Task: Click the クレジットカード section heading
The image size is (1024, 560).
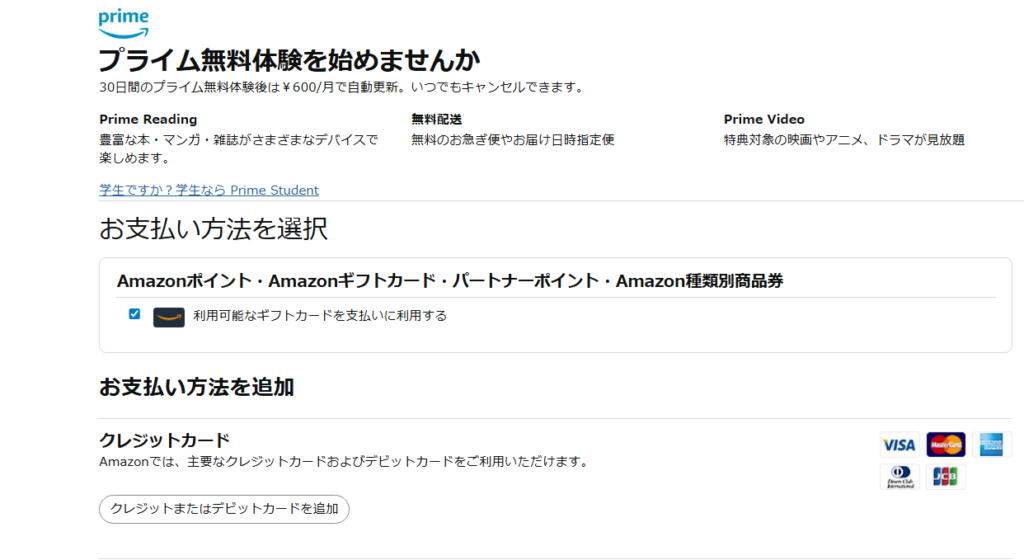Action: (164, 440)
